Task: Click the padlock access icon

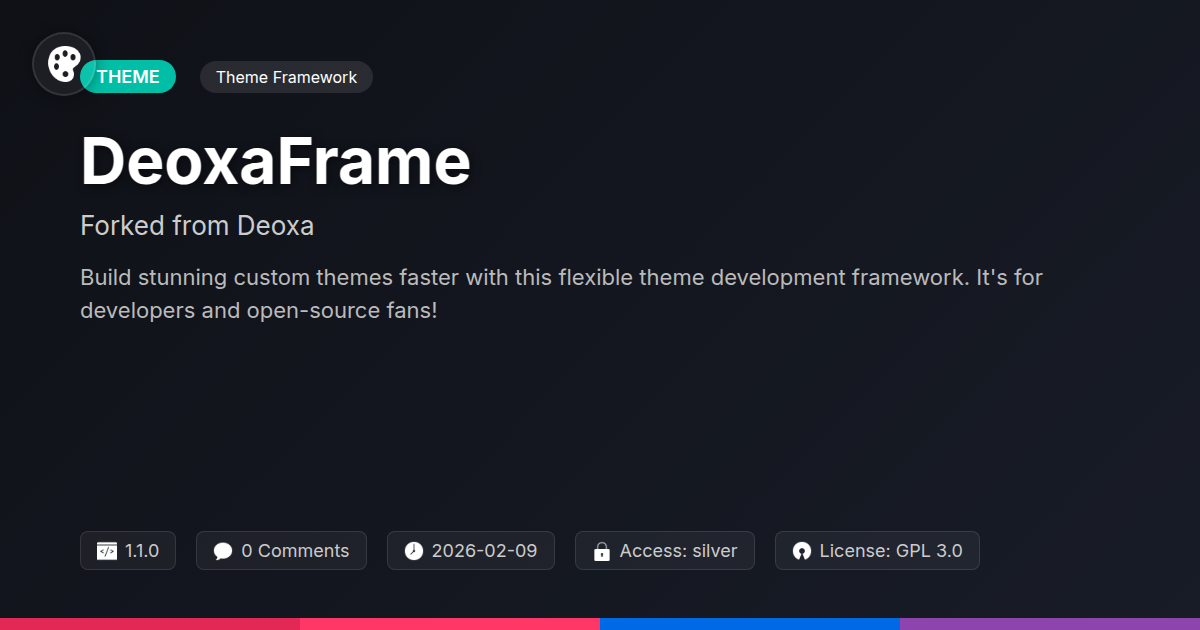Action: pyautogui.click(x=602, y=551)
